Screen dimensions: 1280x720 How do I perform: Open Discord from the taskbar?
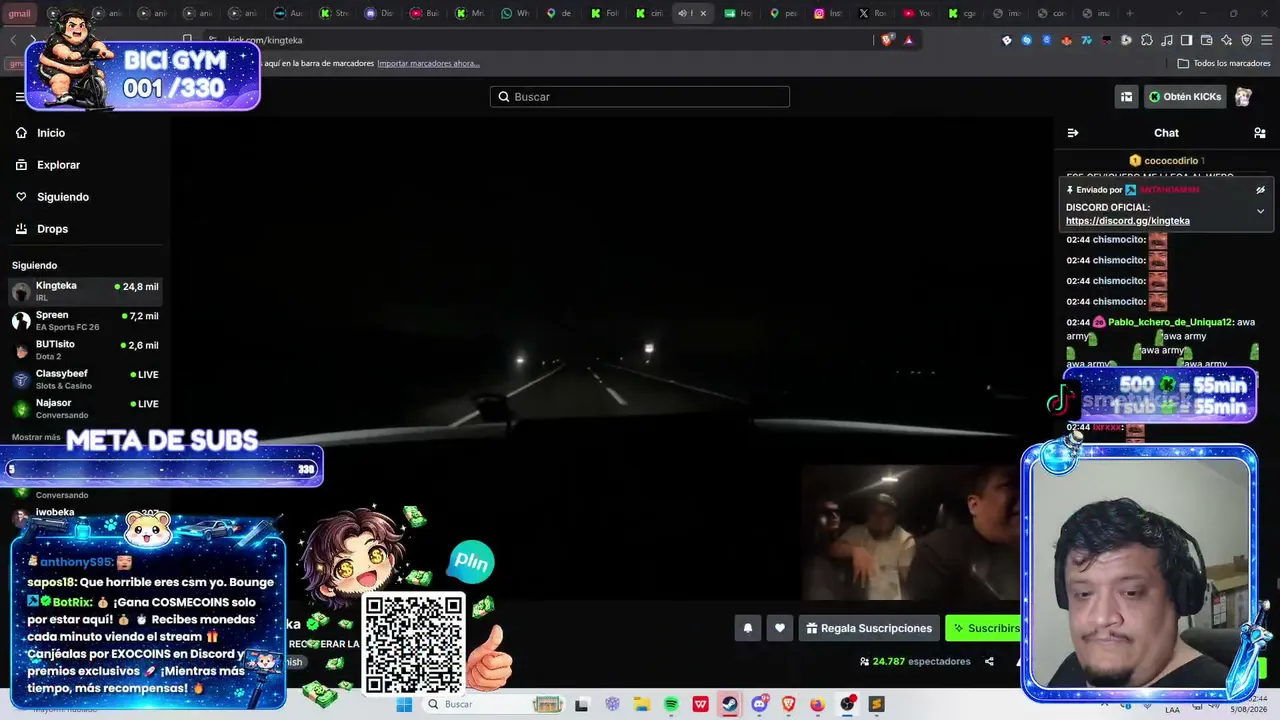[759, 704]
